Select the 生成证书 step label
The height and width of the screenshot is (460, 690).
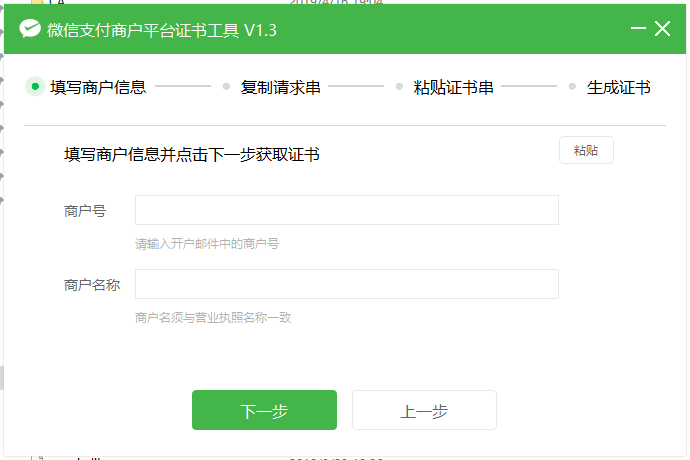(618, 87)
